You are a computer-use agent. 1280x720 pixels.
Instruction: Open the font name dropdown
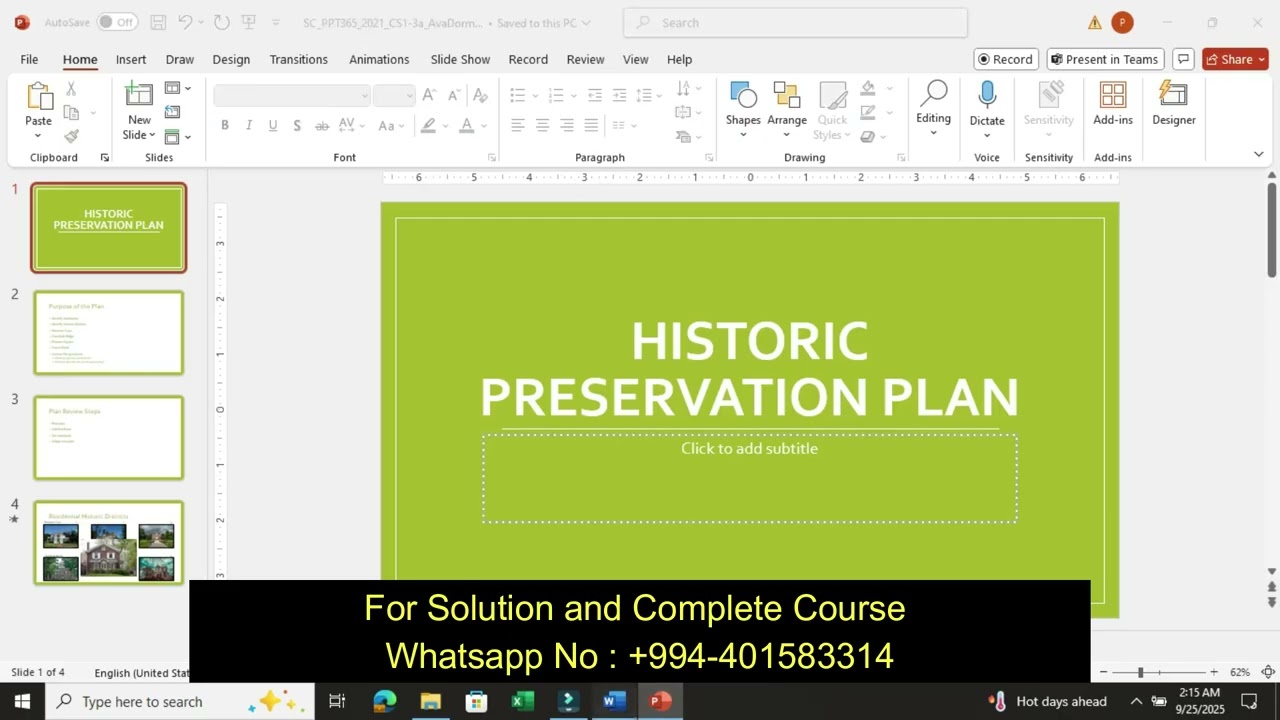coord(364,95)
